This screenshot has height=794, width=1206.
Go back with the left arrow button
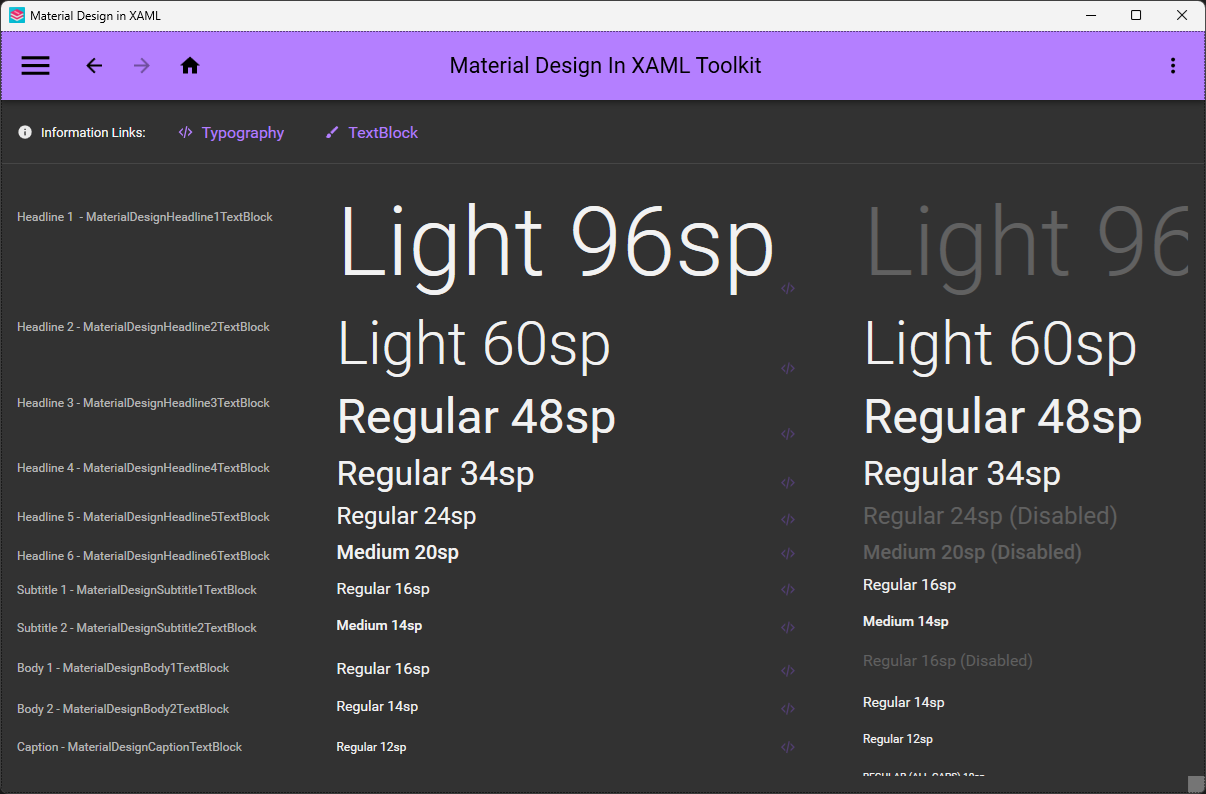pyautogui.click(x=94, y=66)
